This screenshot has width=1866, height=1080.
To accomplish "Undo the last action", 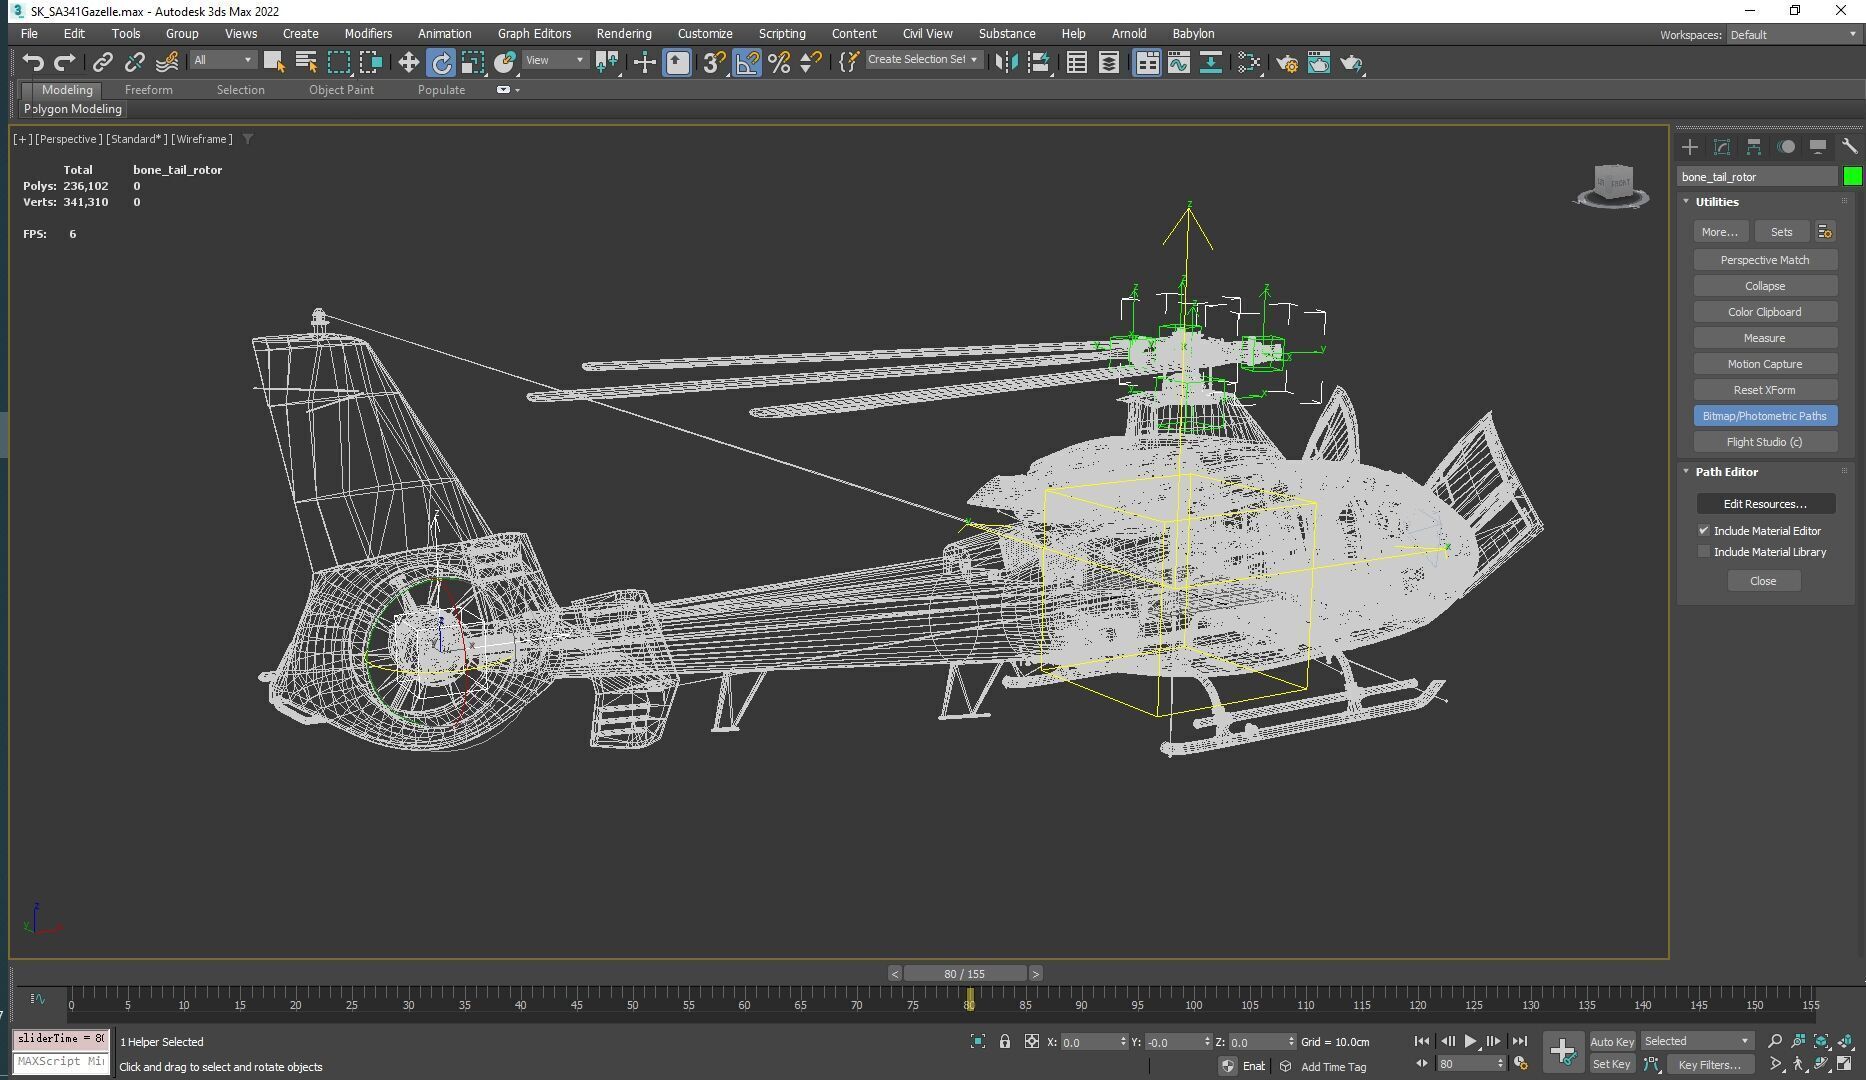I will coord(33,62).
